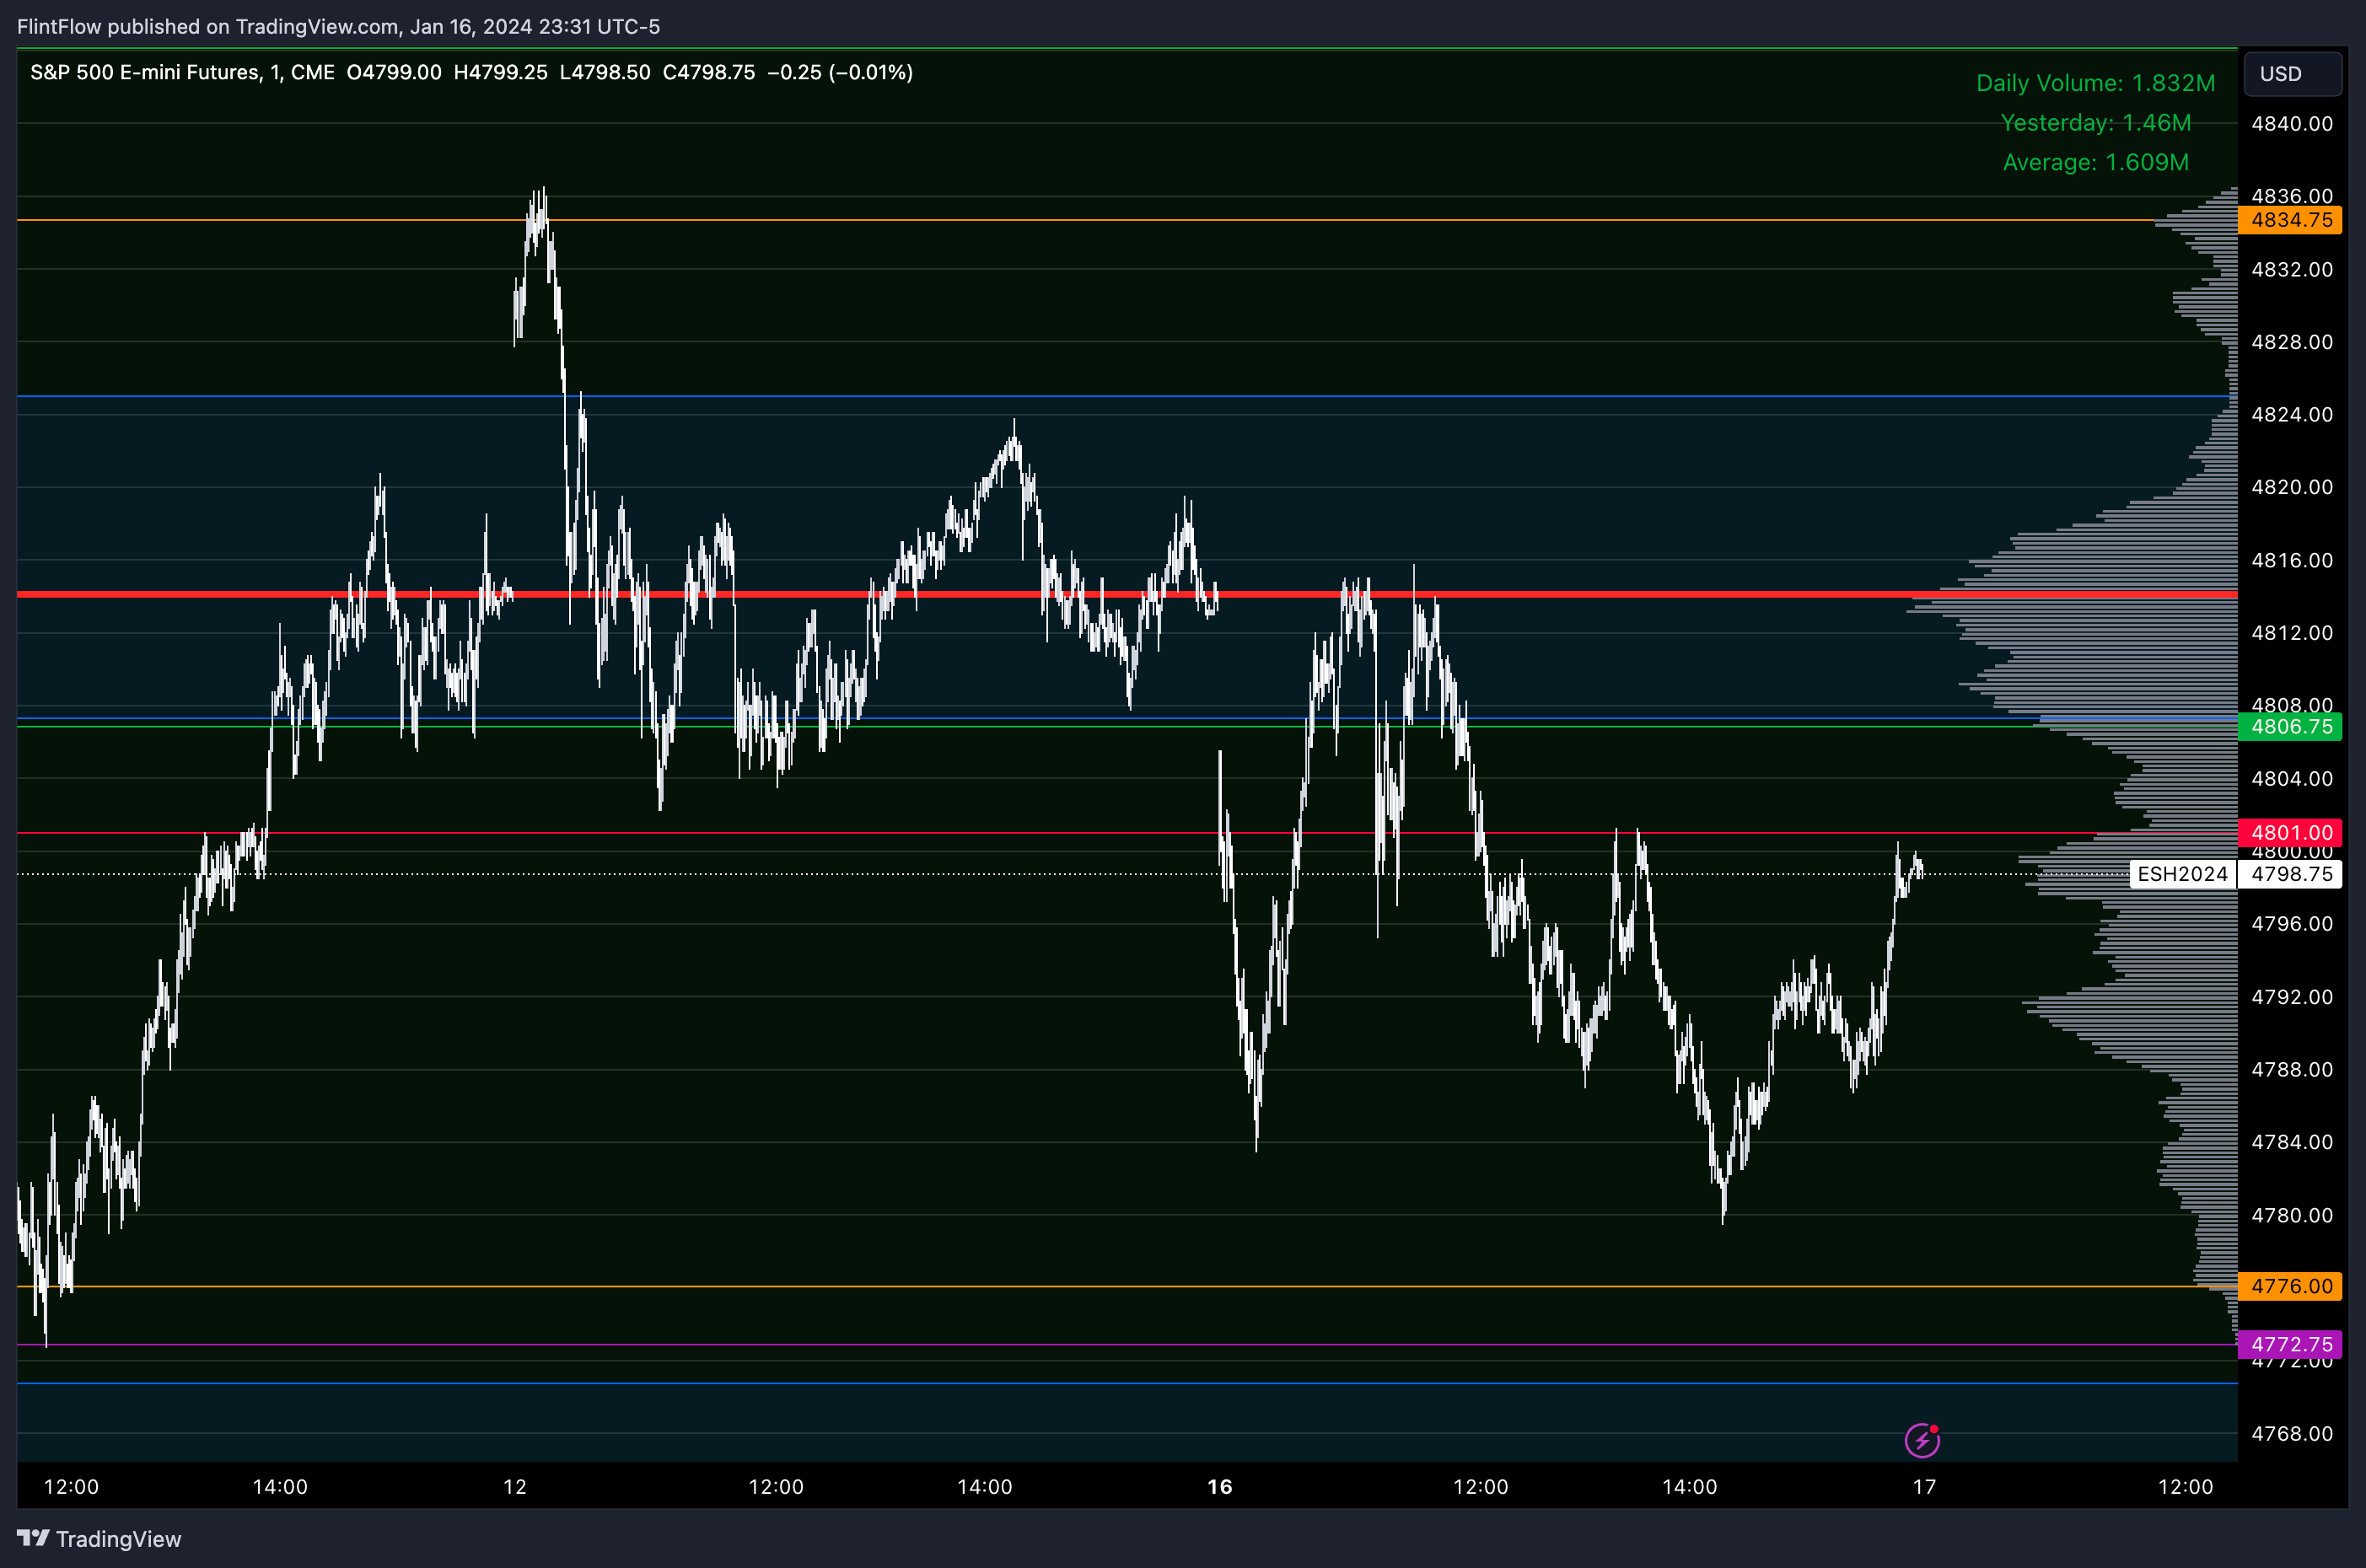Select the orange 4834.75 price label
The height and width of the screenshot is (1568, 2366).
click(x=2290, y=220)
